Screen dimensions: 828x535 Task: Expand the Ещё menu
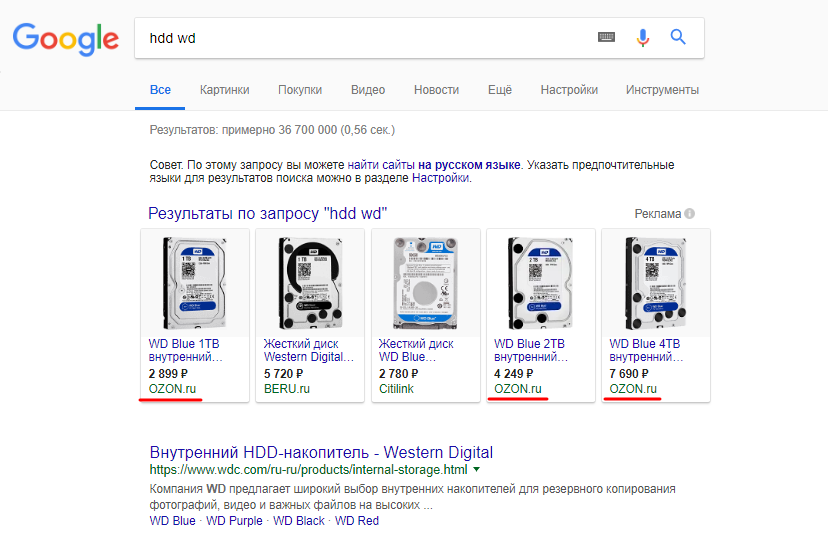pos(500,90)
